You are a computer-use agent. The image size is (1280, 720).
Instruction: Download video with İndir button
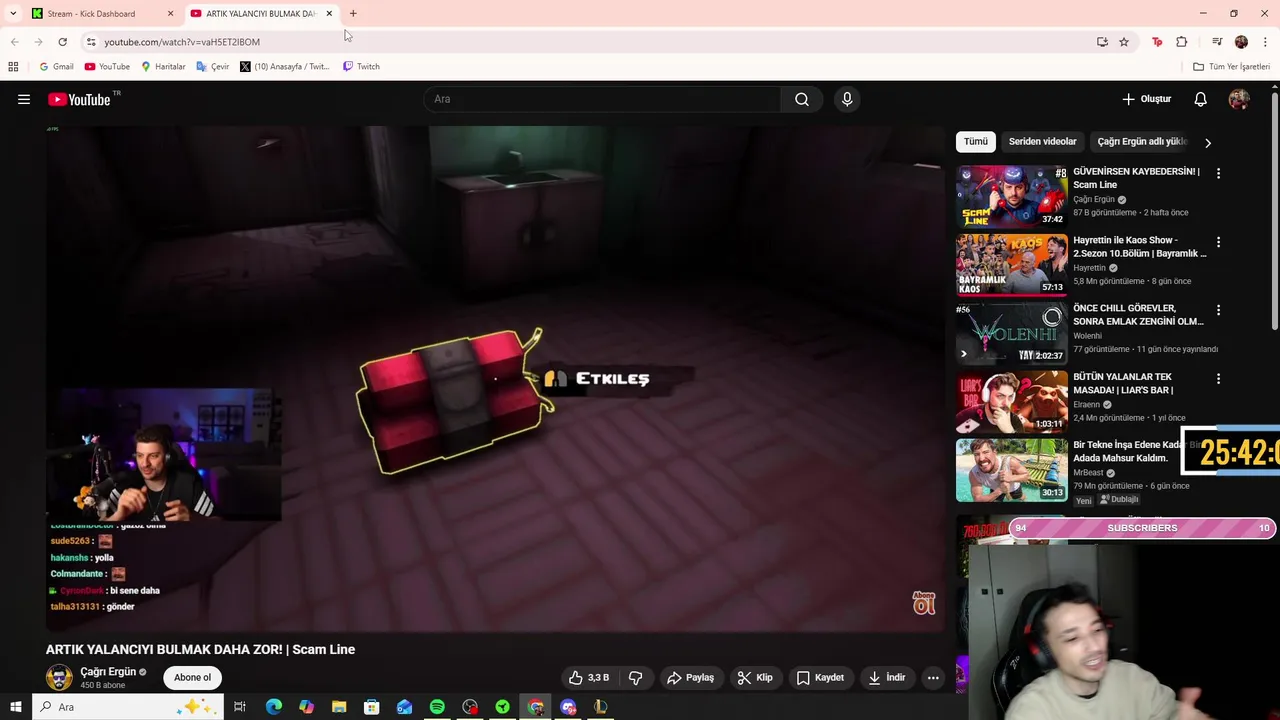pyautogui.click(x=887, y=678)
